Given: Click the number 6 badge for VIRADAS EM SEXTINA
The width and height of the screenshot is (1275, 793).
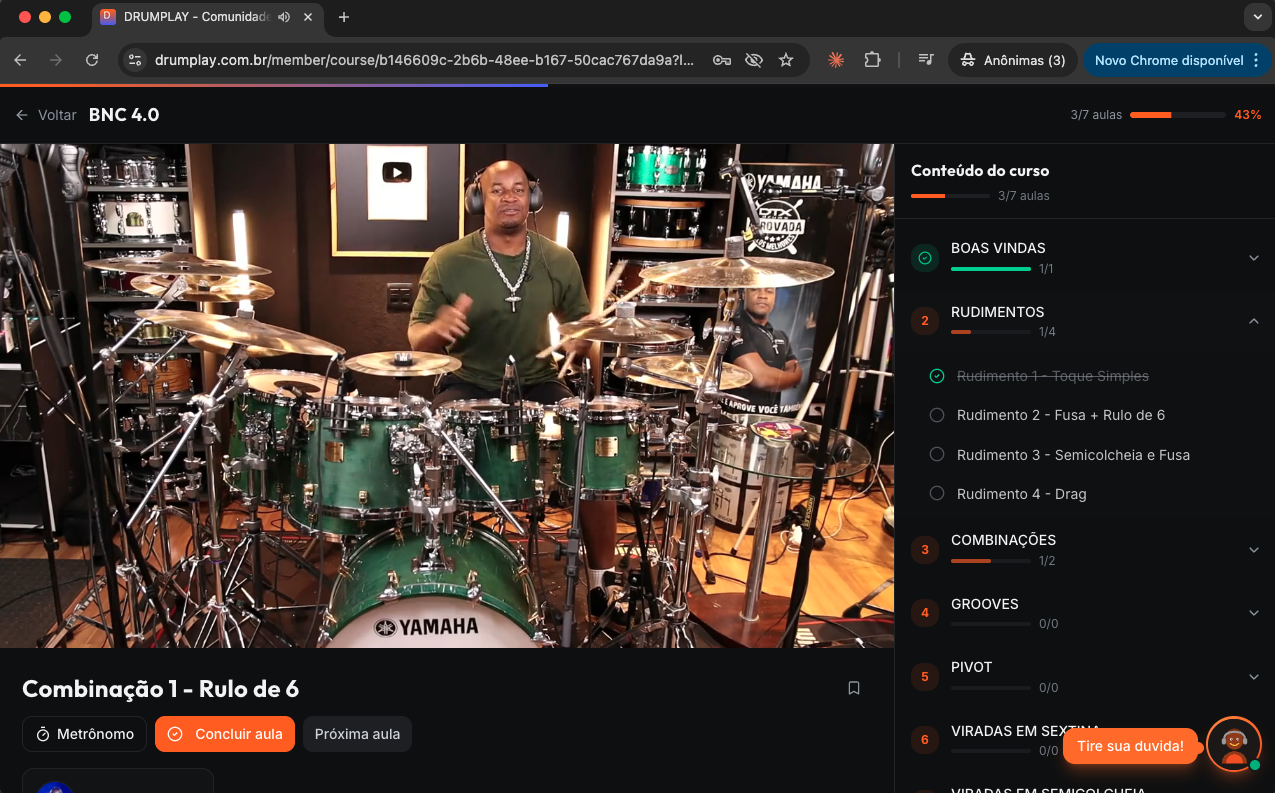Looking at the screenshot, I should coord(925,740).
